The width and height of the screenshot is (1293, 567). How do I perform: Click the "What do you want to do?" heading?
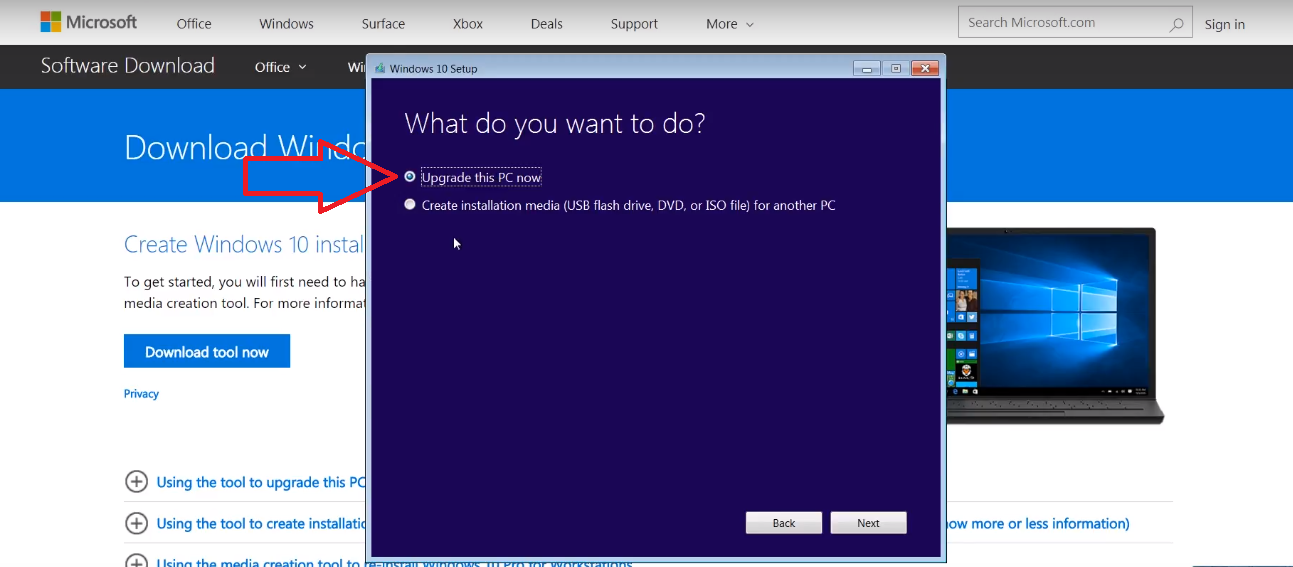[x=555, y=124]
